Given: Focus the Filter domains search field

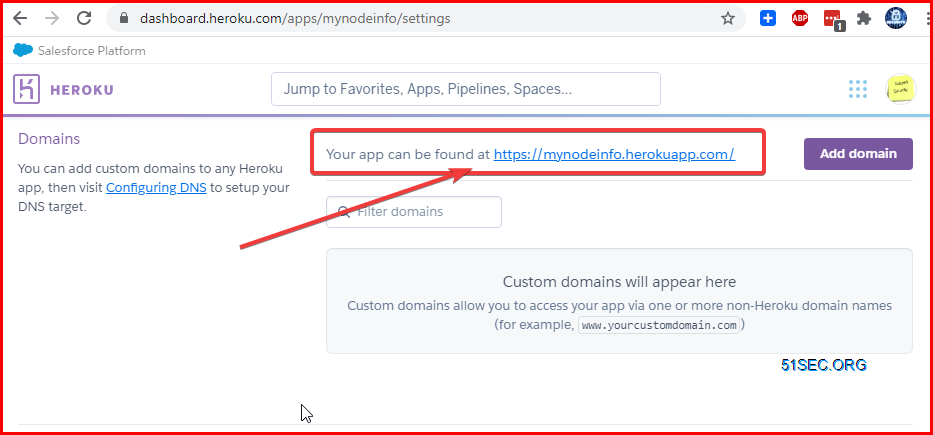Looking at the screenshot, I should 414,212.
